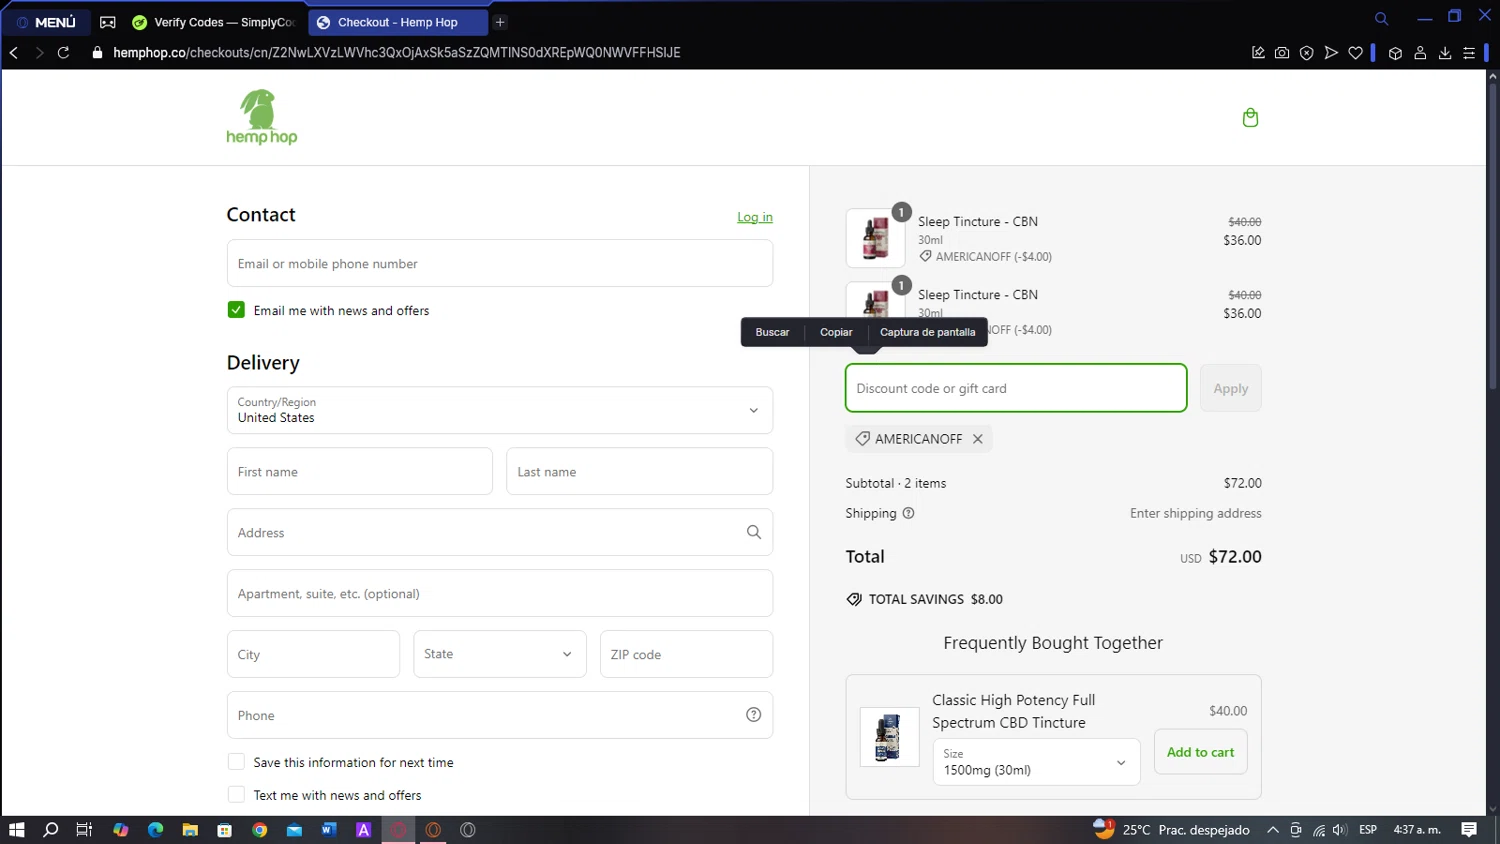Open the browser downloads icon

pyautogui.click(x=1445, y=53)
